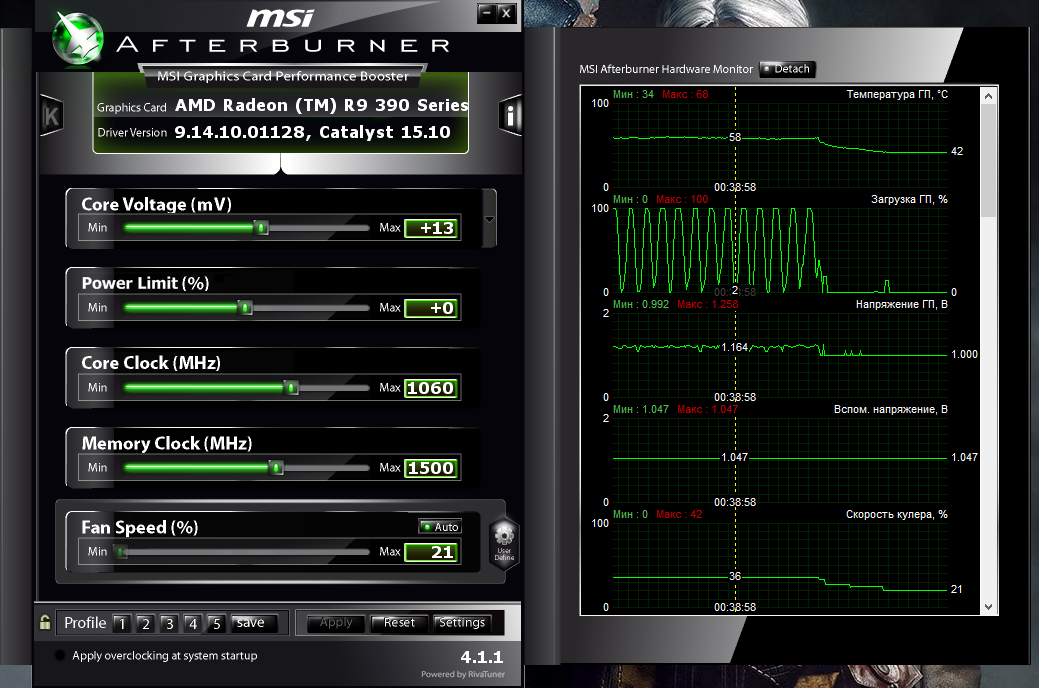Viewport: 1039px width, 688px height.
Task: Click the Напряжение ГП graph label
Action: click(x=901, y=304)
